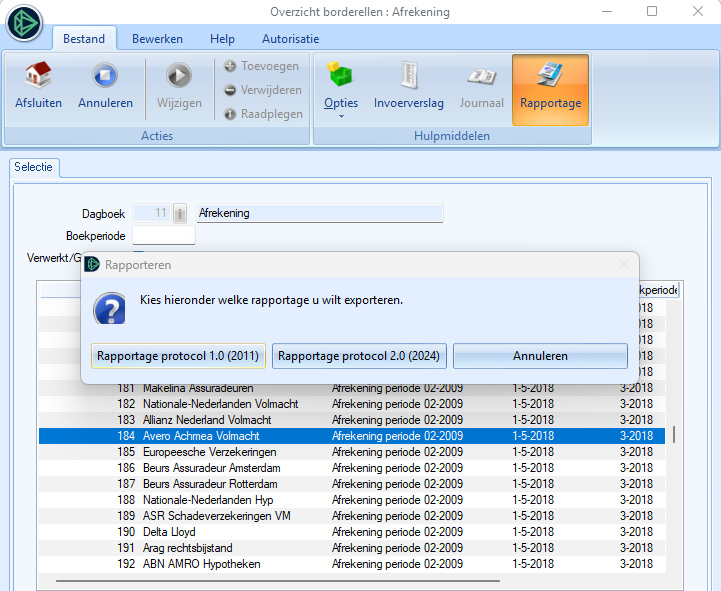Select row 182 Nationale-Nederlanden Volmacht
Image resolution: width=721 pixels, height=591 pixels.
(352, 404)
